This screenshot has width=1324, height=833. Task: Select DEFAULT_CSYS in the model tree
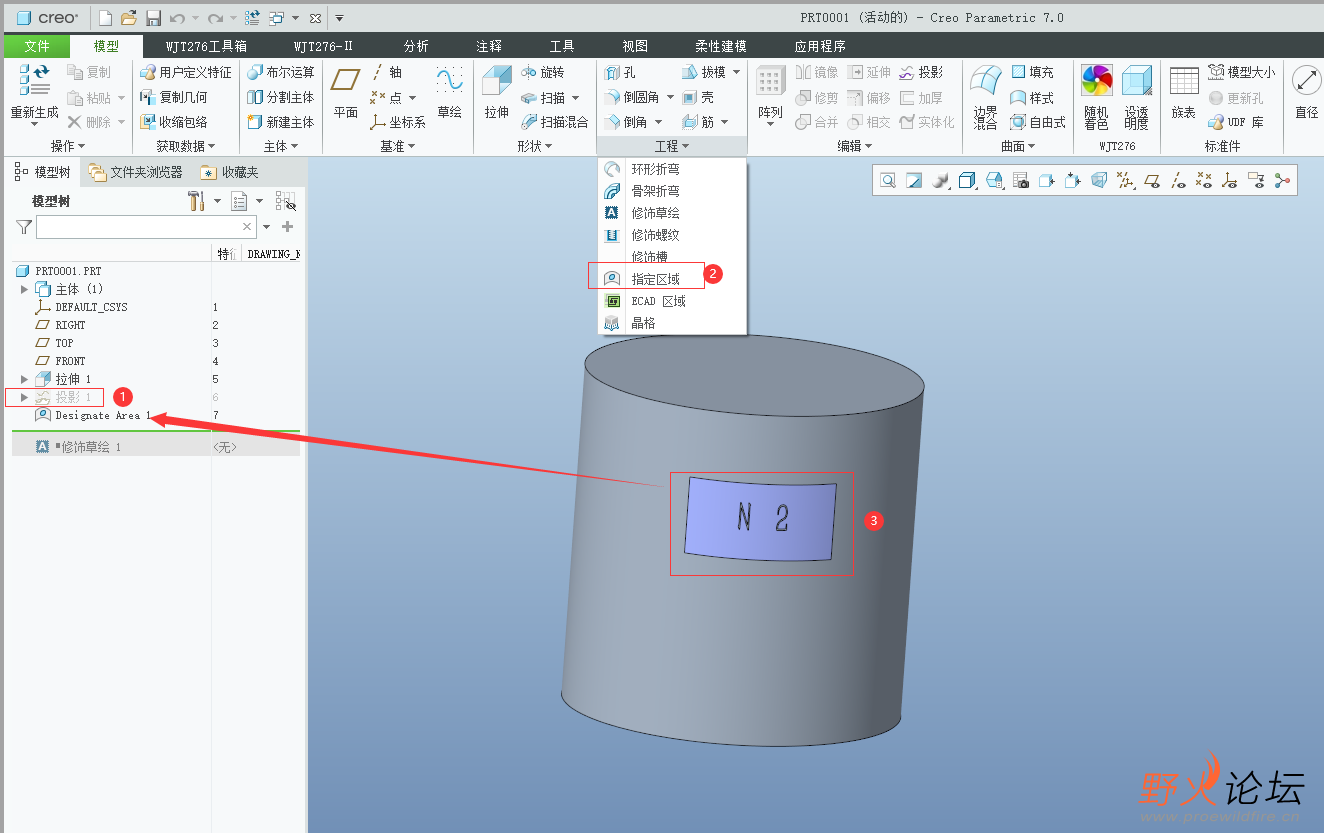click(91, 307)
